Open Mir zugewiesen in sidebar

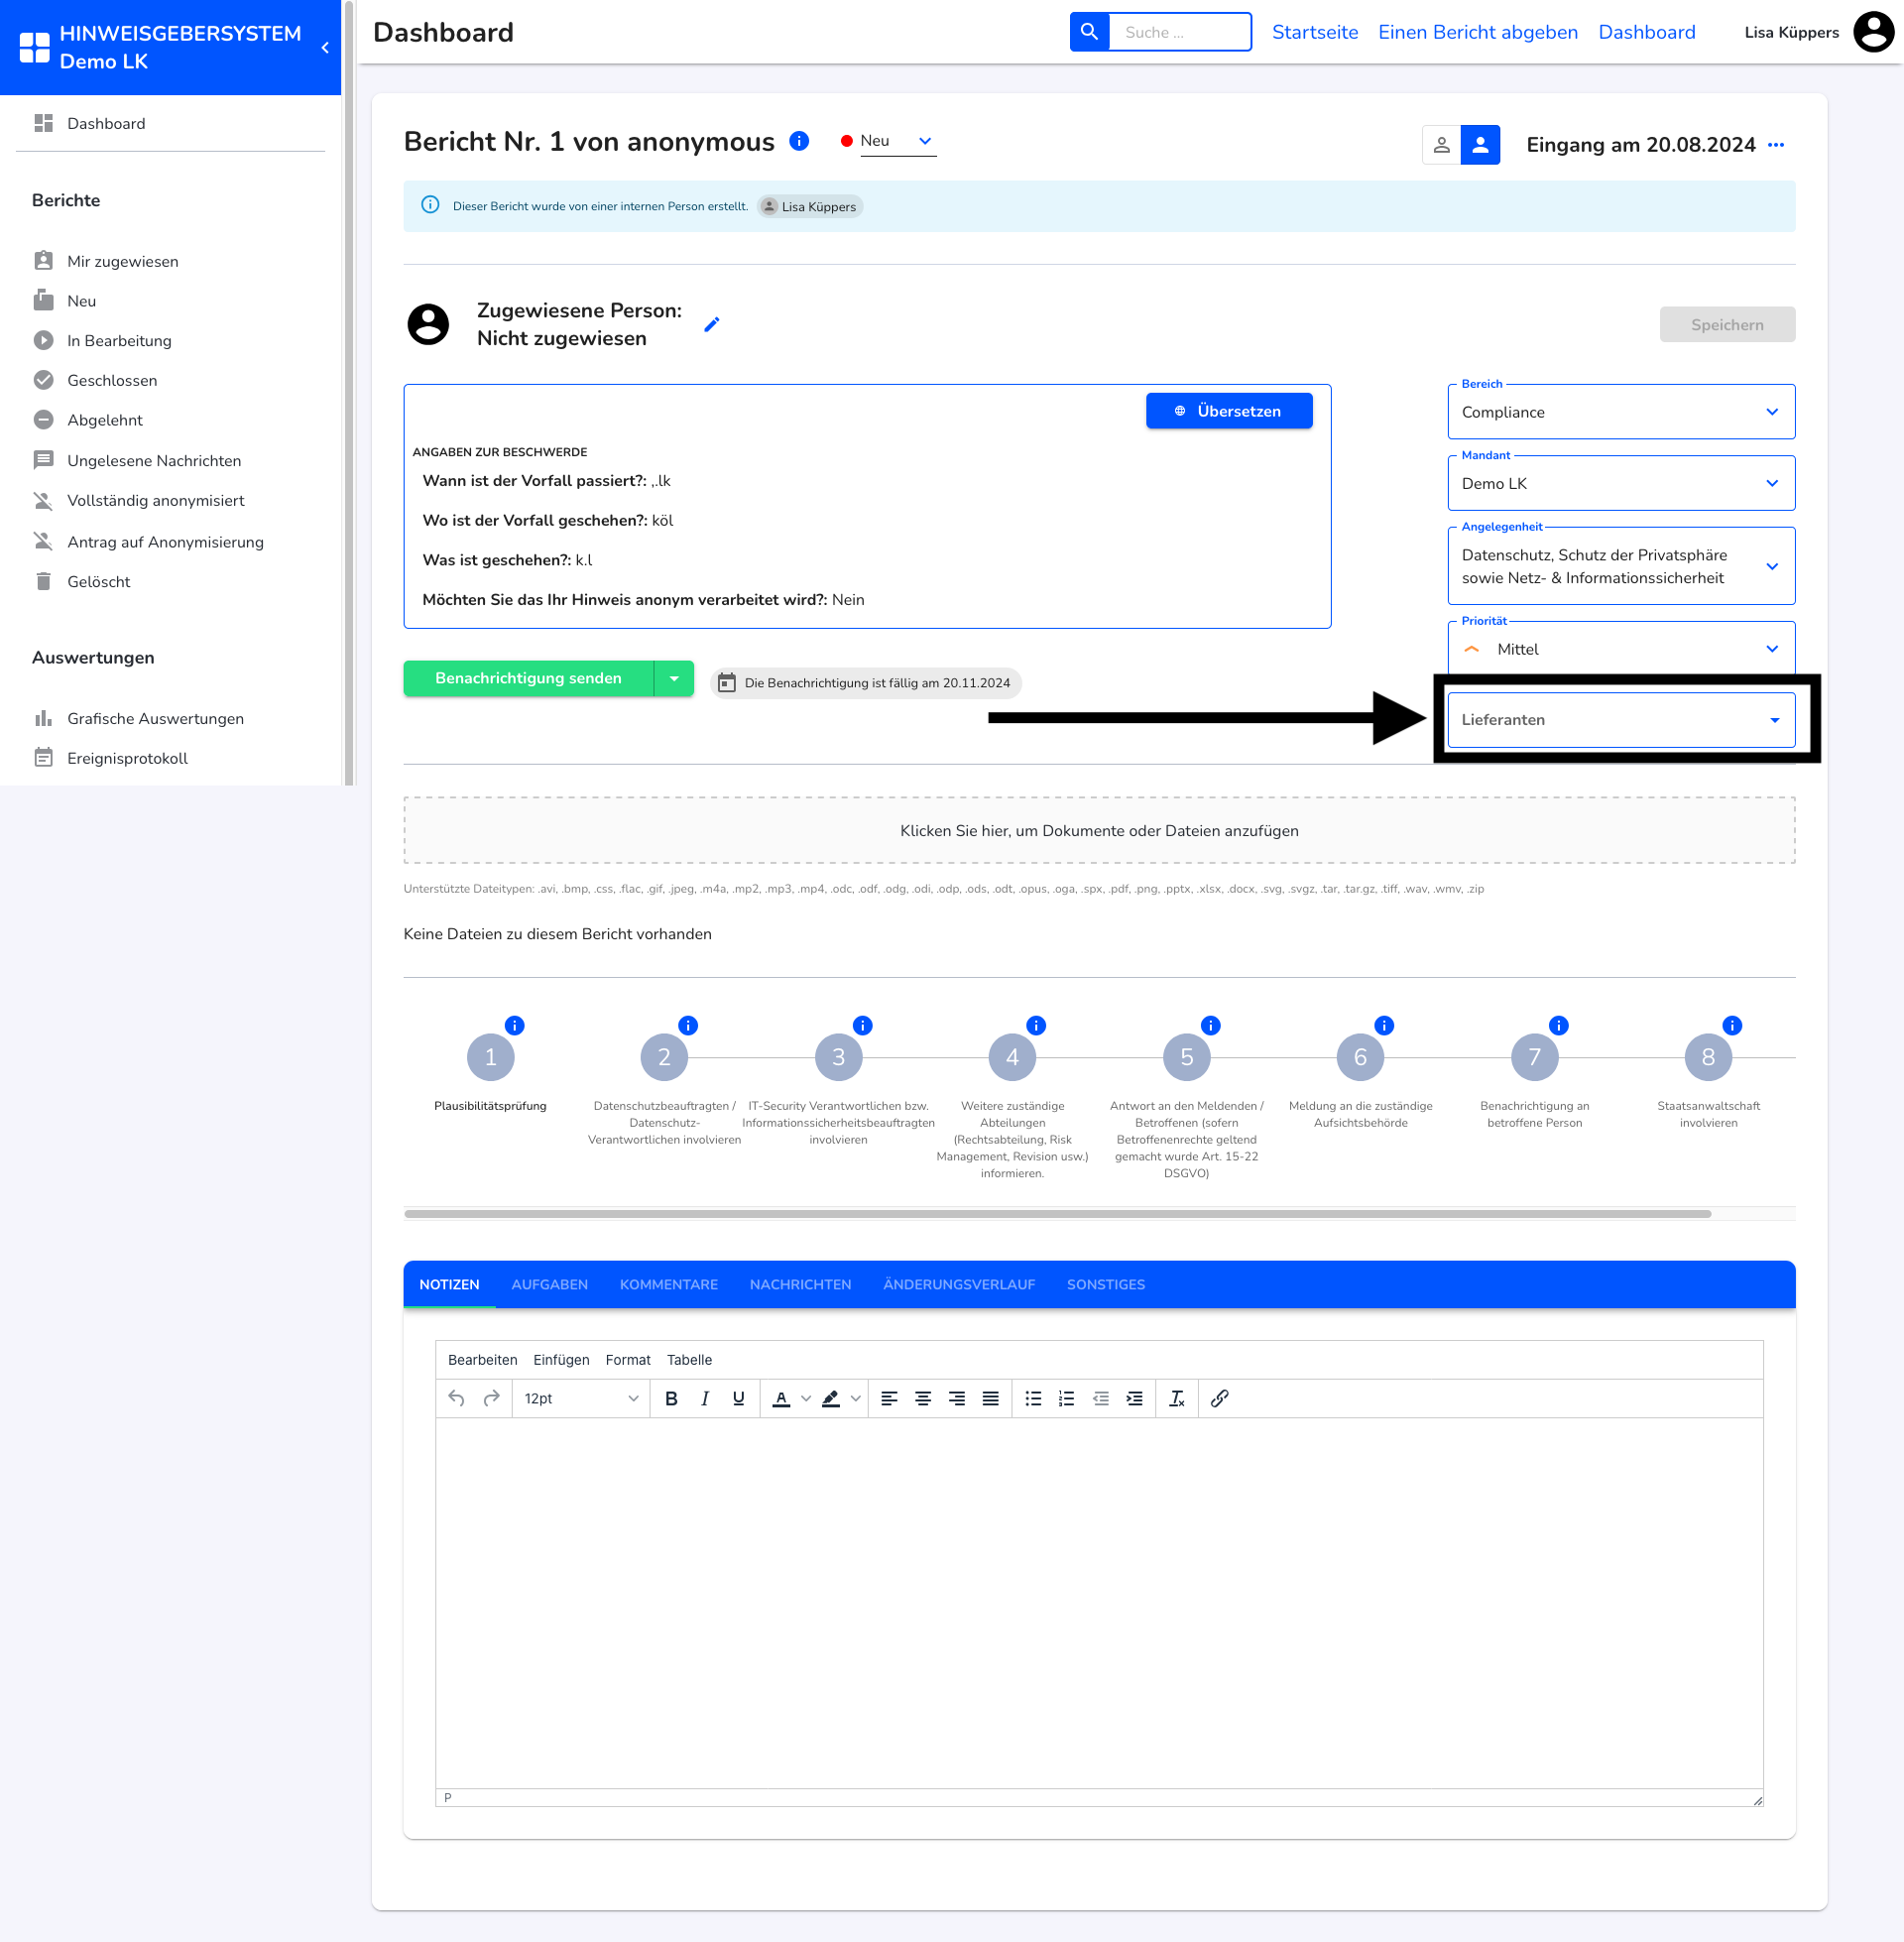click(122, 261)
